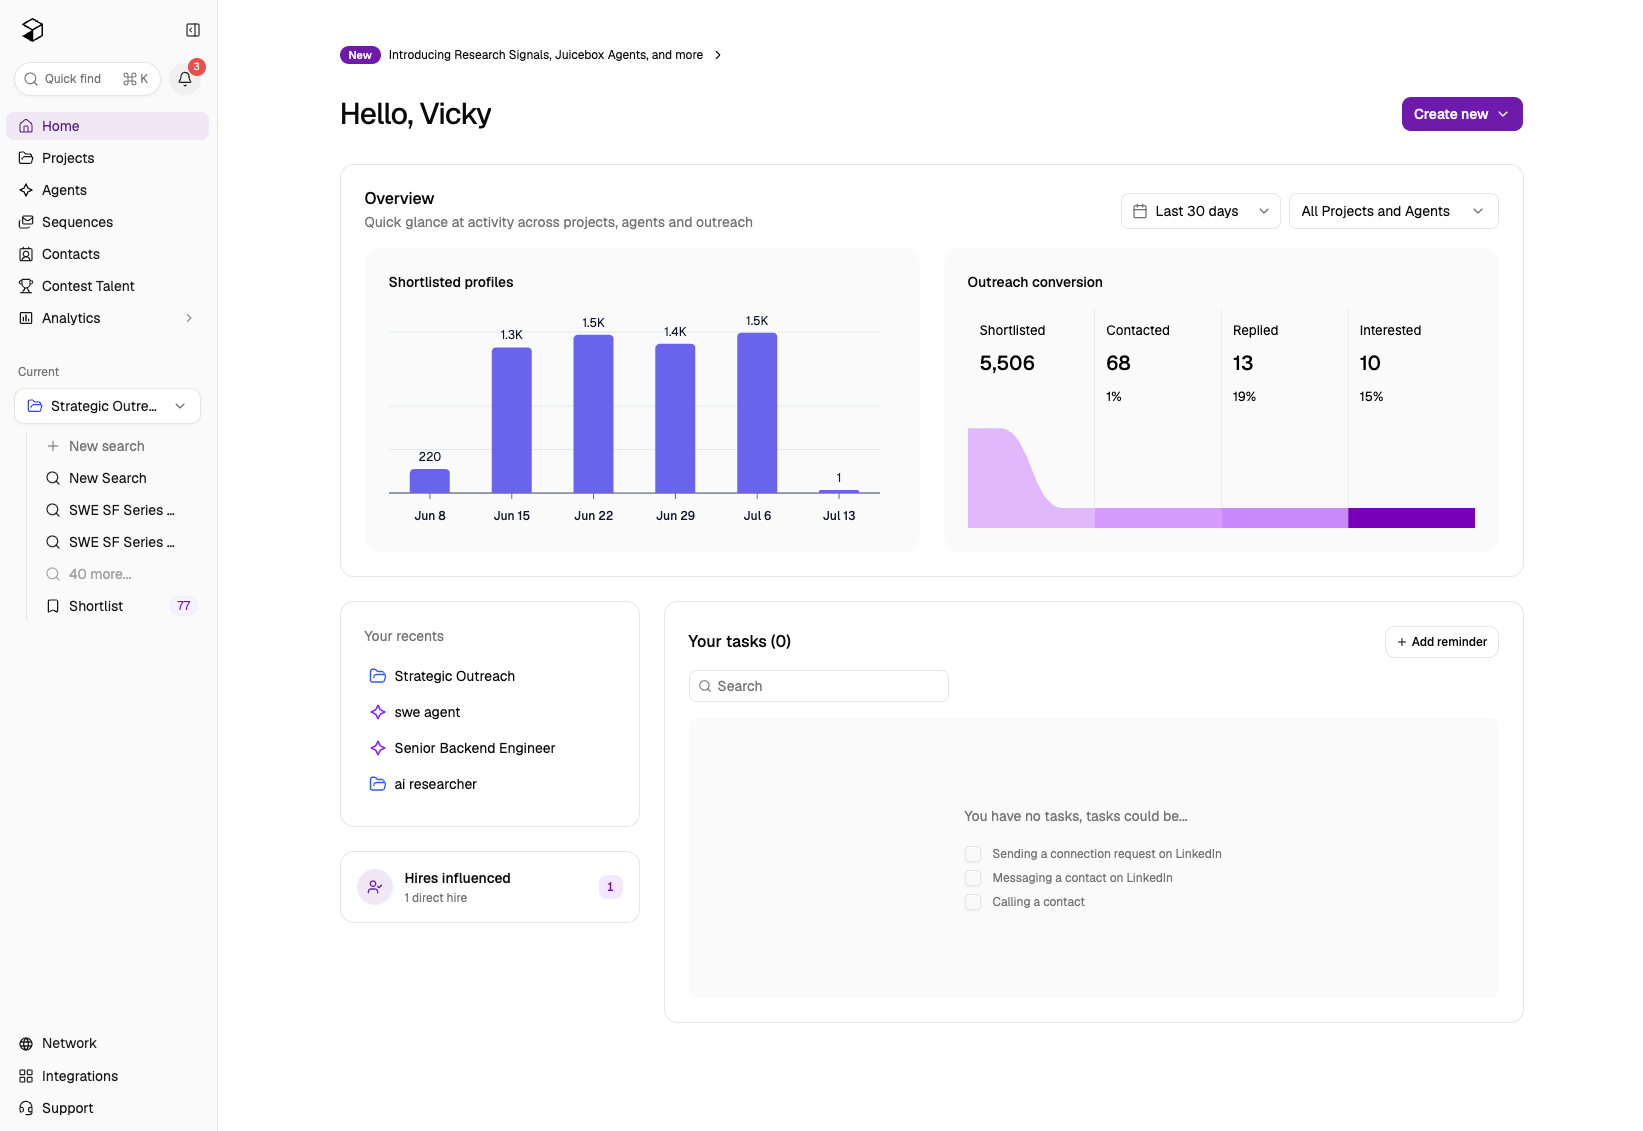Click the Agents sparkle icon
The image size is (1643, 1131).
(26, 190)
